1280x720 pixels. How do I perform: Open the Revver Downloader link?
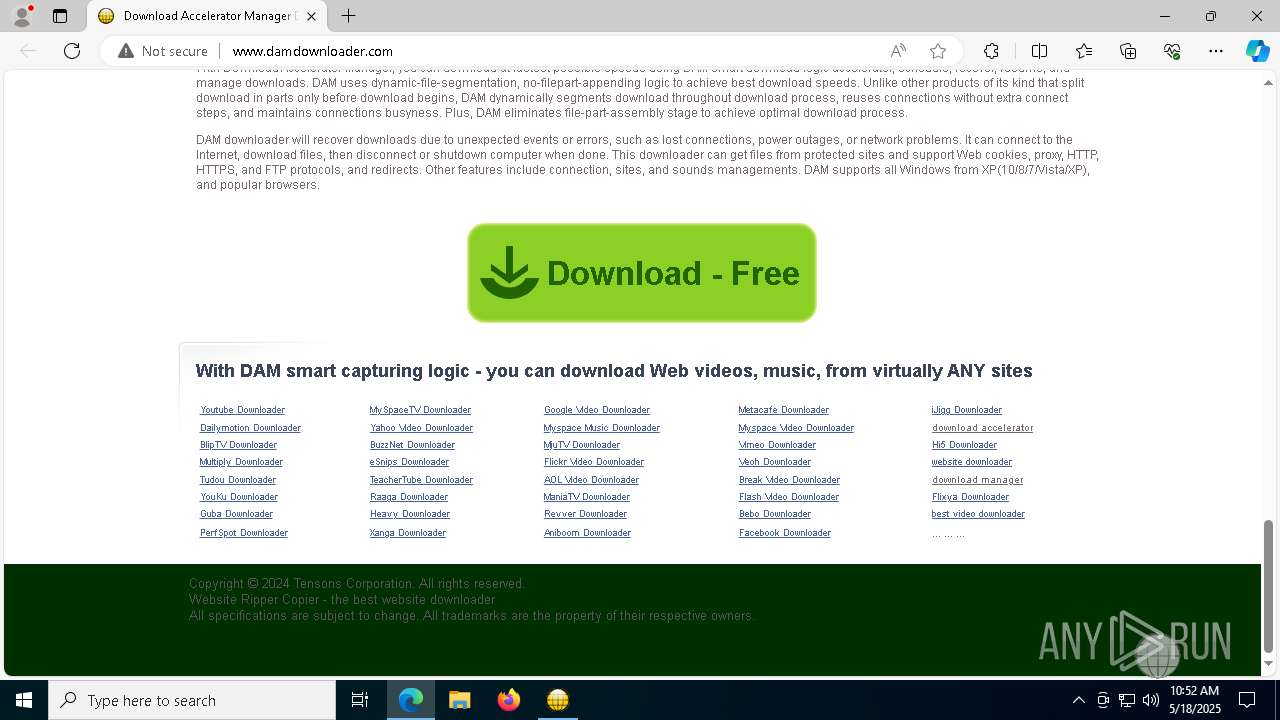[585, 514]
